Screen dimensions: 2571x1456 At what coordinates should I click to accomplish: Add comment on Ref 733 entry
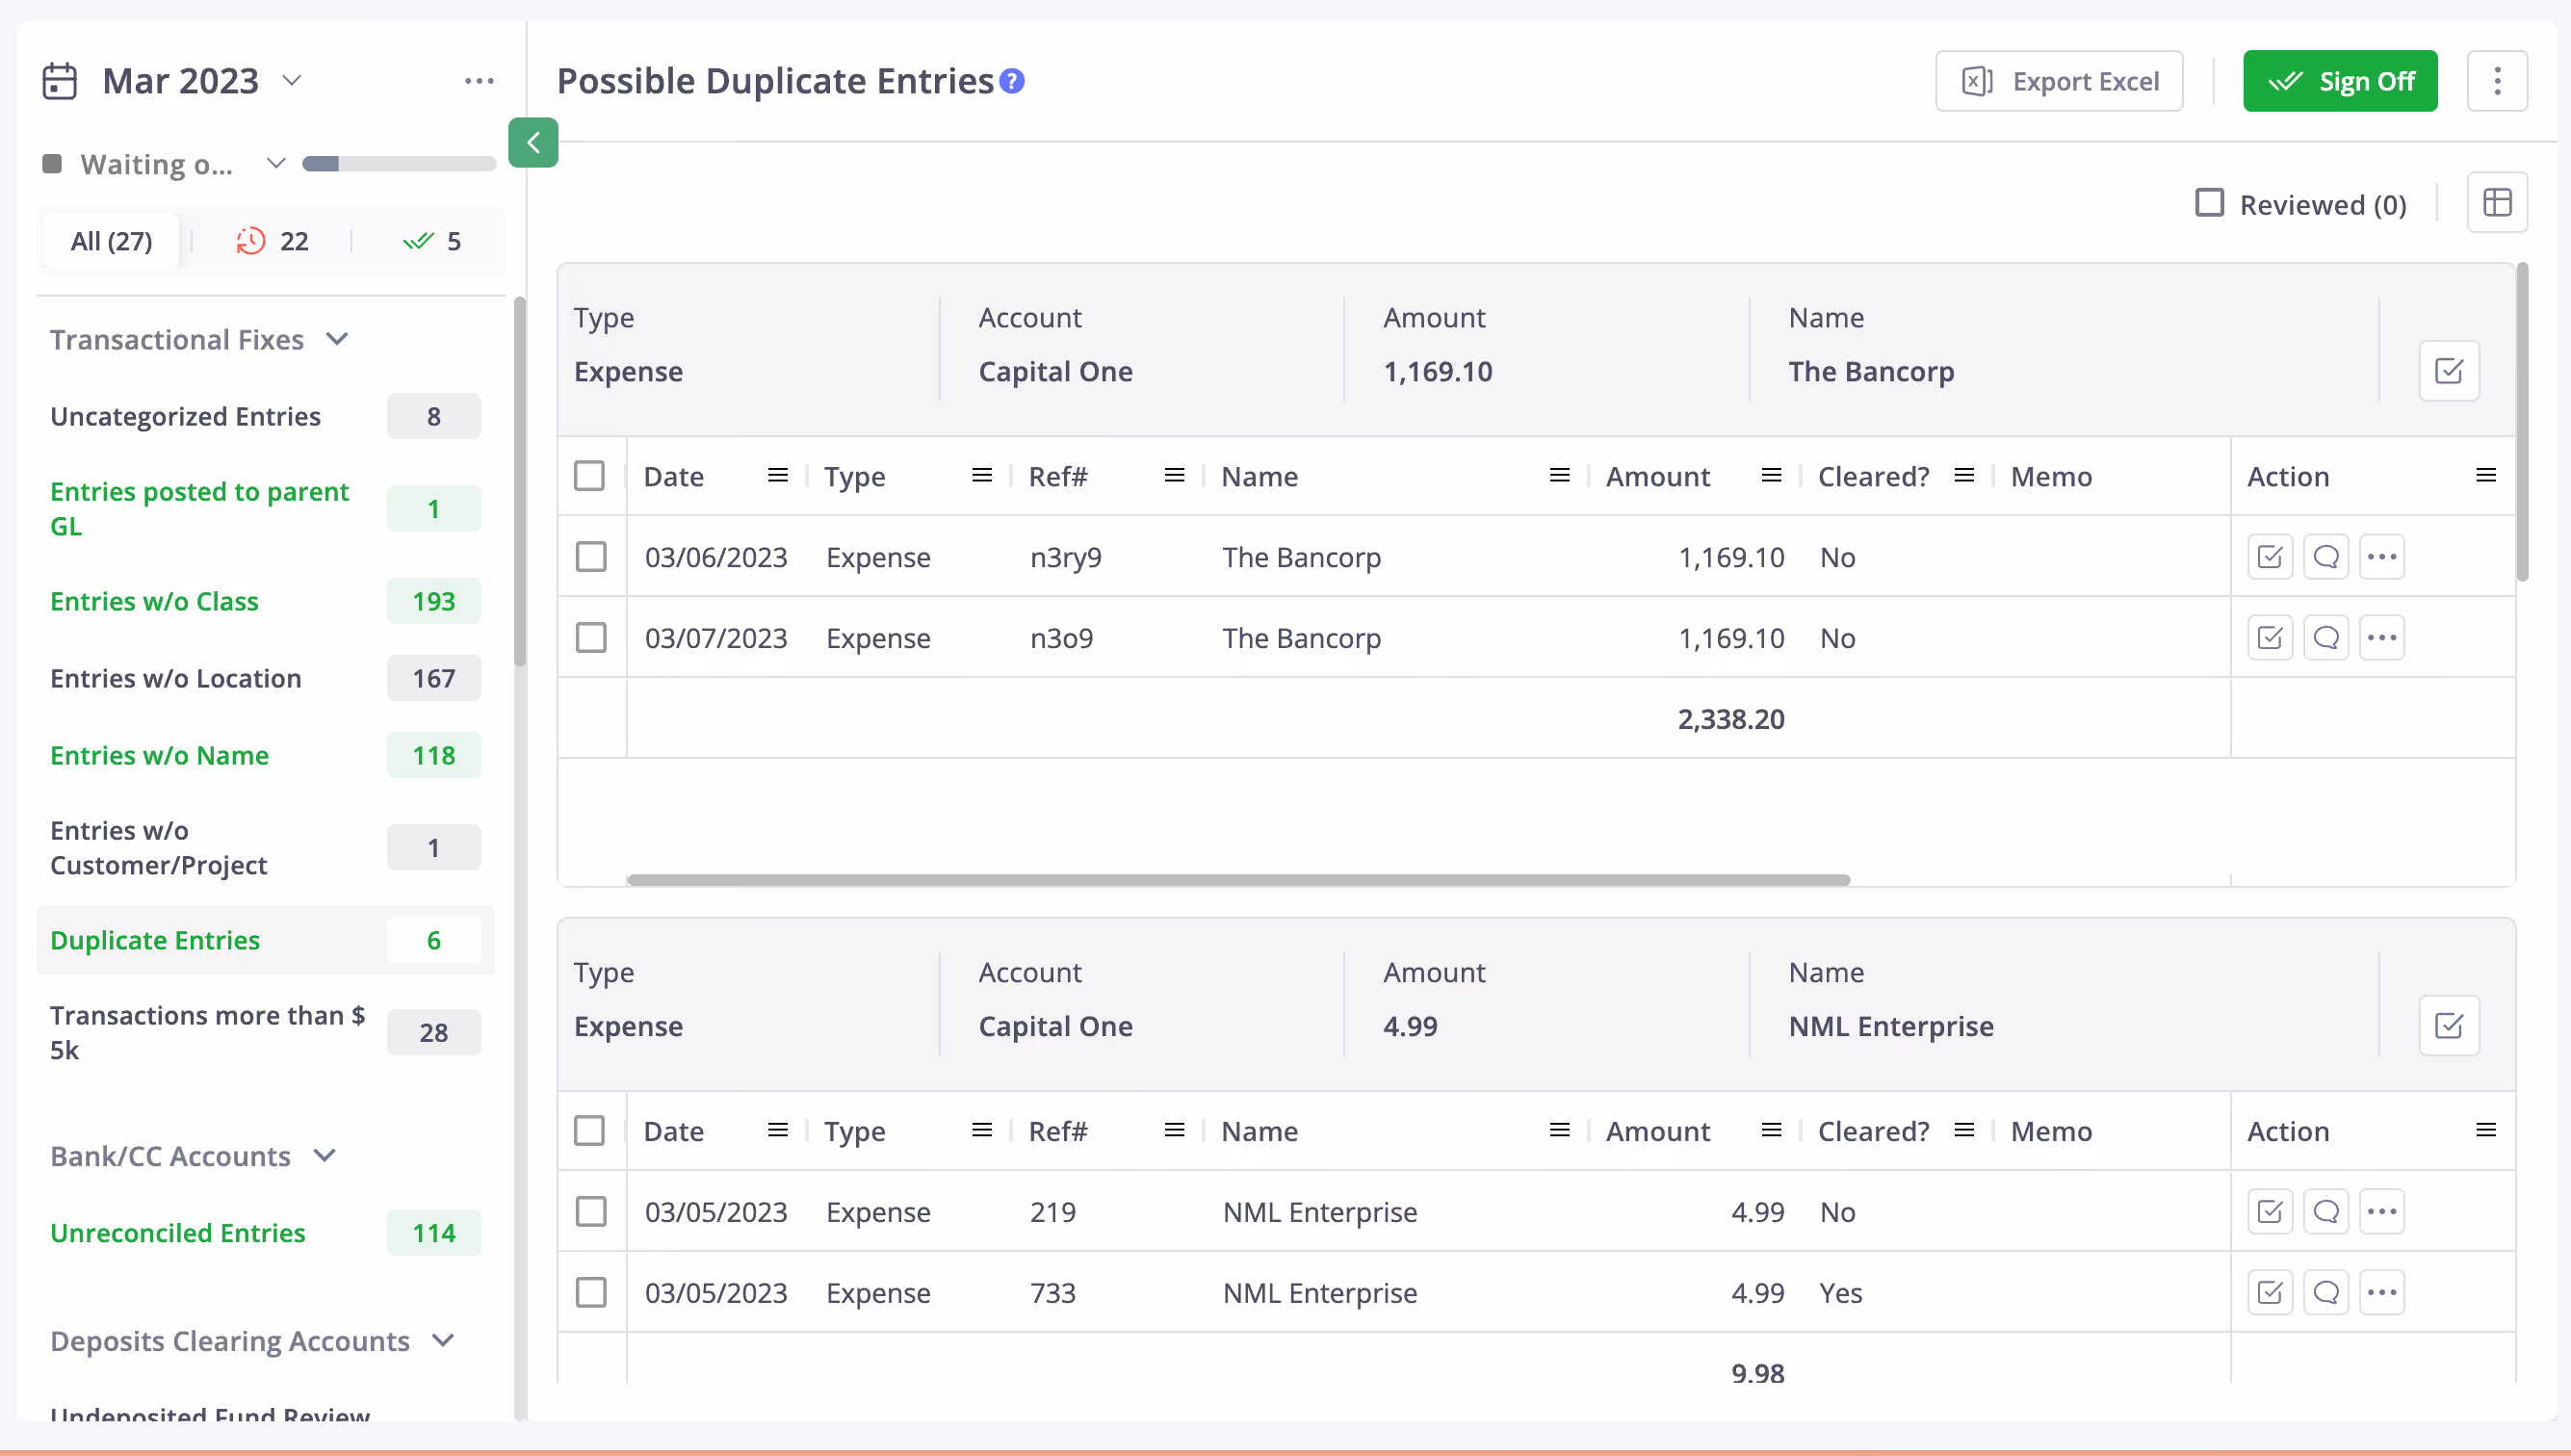(2326, 1293)
